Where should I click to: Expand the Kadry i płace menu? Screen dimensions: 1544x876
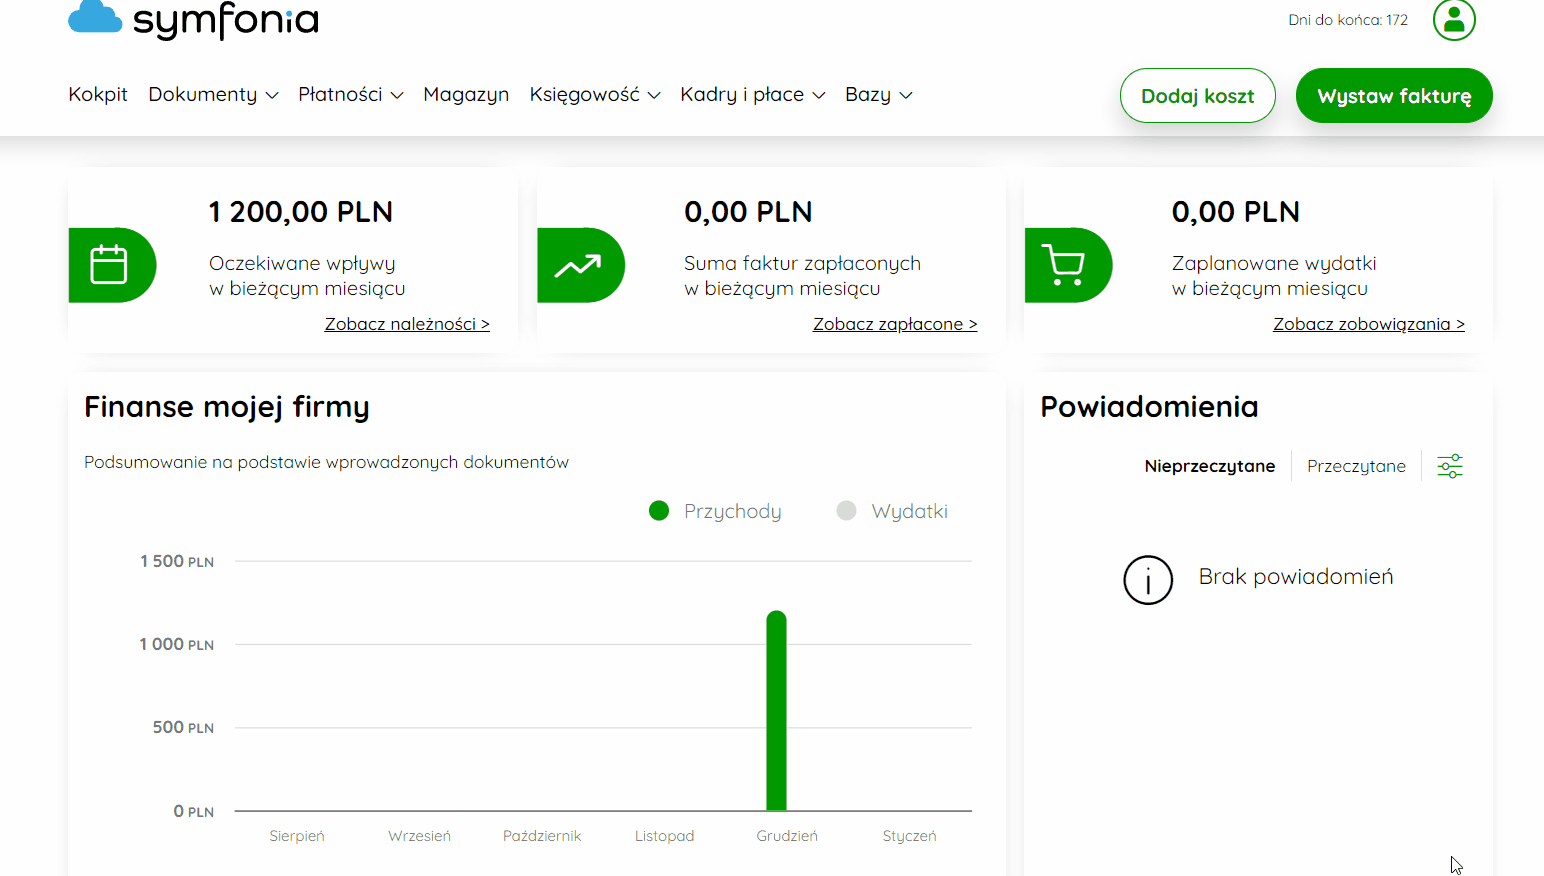753,94
